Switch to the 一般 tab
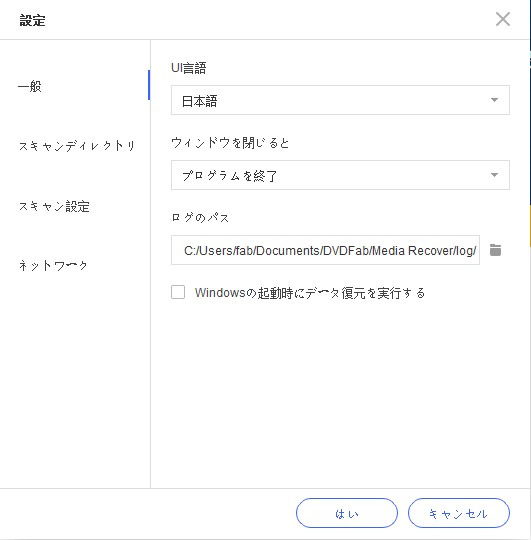 point(30,86)
